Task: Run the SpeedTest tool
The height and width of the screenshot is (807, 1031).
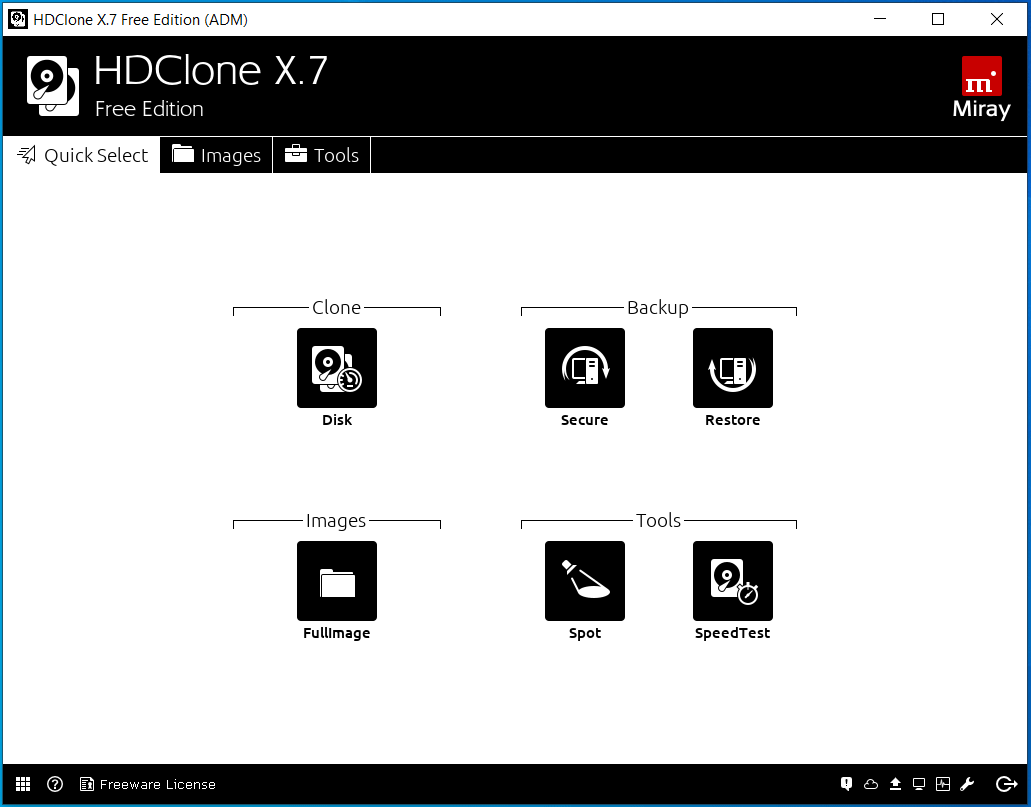Action: click(x=732, y=581)
